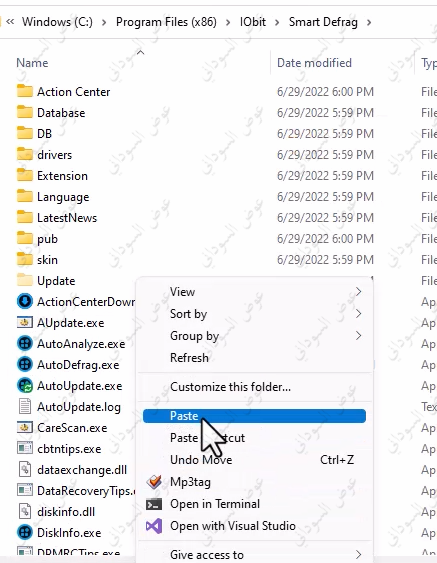Select Customize this folder option
Viewport: 437px width, 563px height.
[230, 387]
